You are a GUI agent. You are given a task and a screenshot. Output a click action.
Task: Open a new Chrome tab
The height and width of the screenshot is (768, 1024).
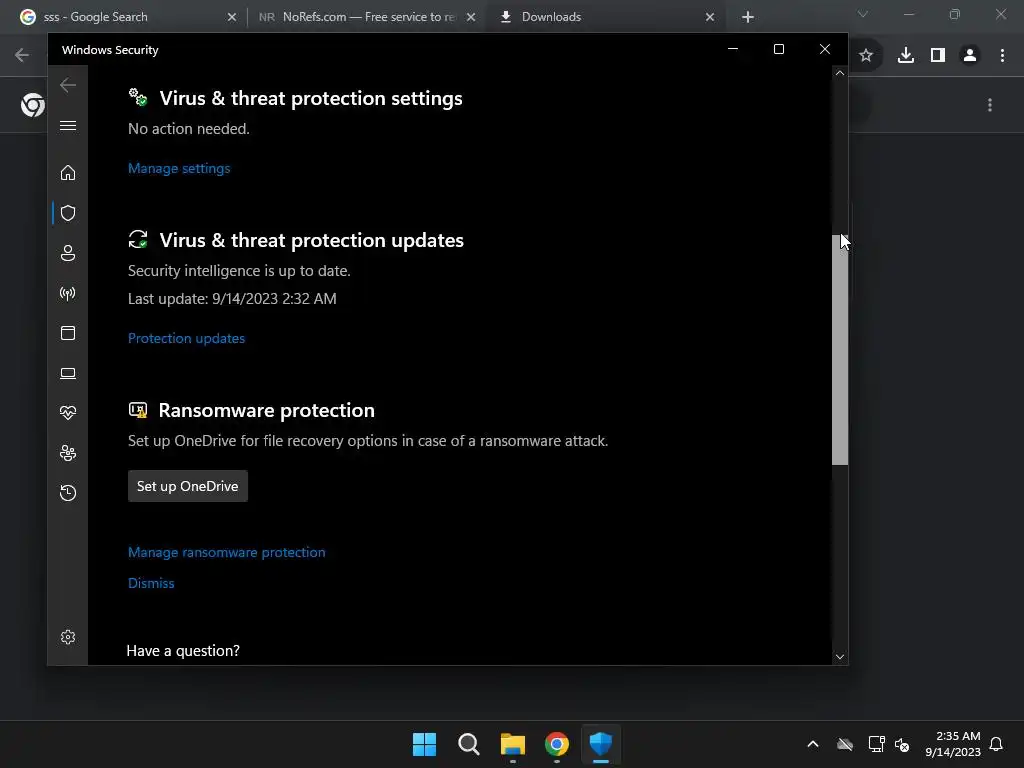[748, 17]
